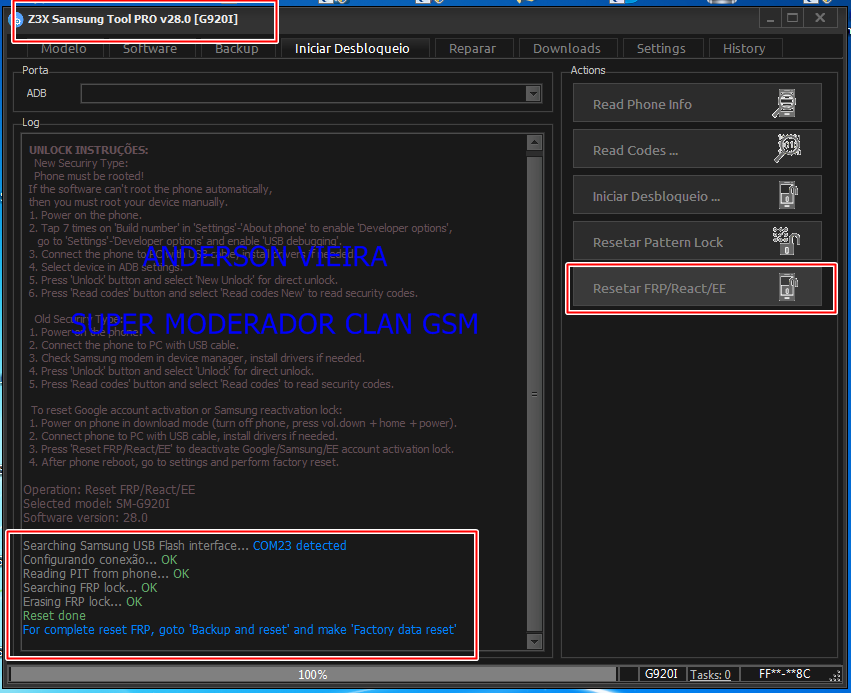Click the Resetar Pattern Lock button

coord(697,241)
